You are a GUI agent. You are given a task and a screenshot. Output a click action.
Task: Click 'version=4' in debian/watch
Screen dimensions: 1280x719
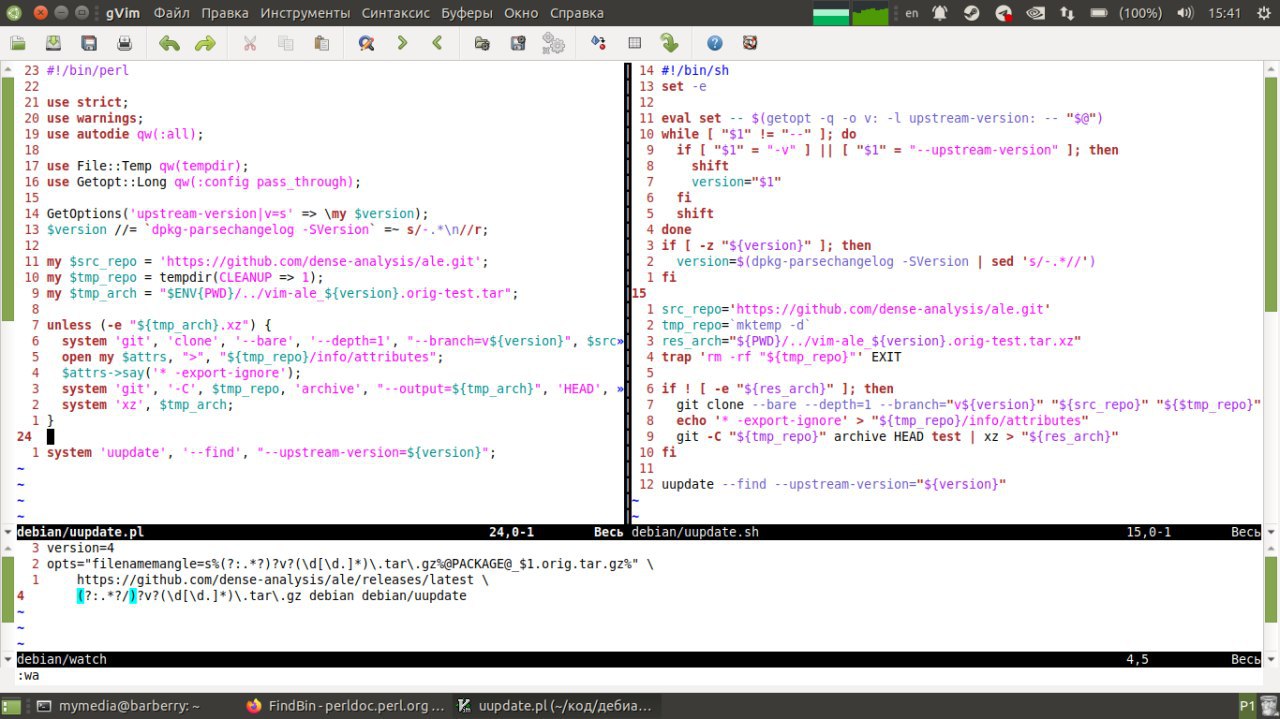click(80, 548)
